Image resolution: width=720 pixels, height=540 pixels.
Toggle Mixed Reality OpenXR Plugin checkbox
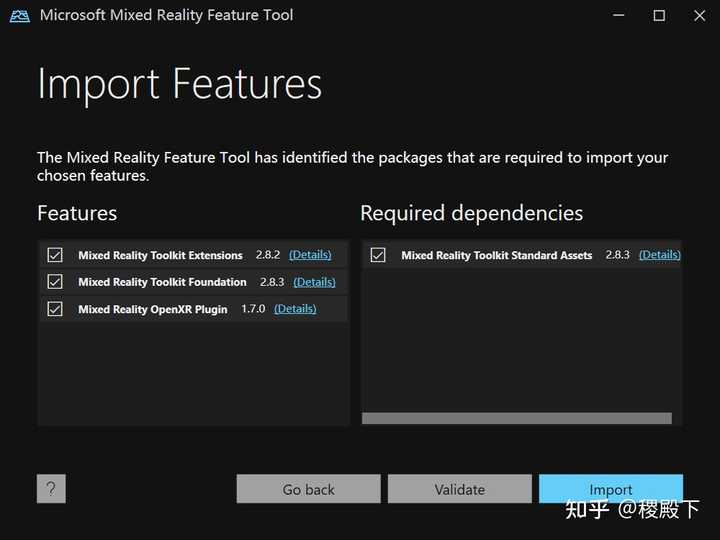click(55, 309)
